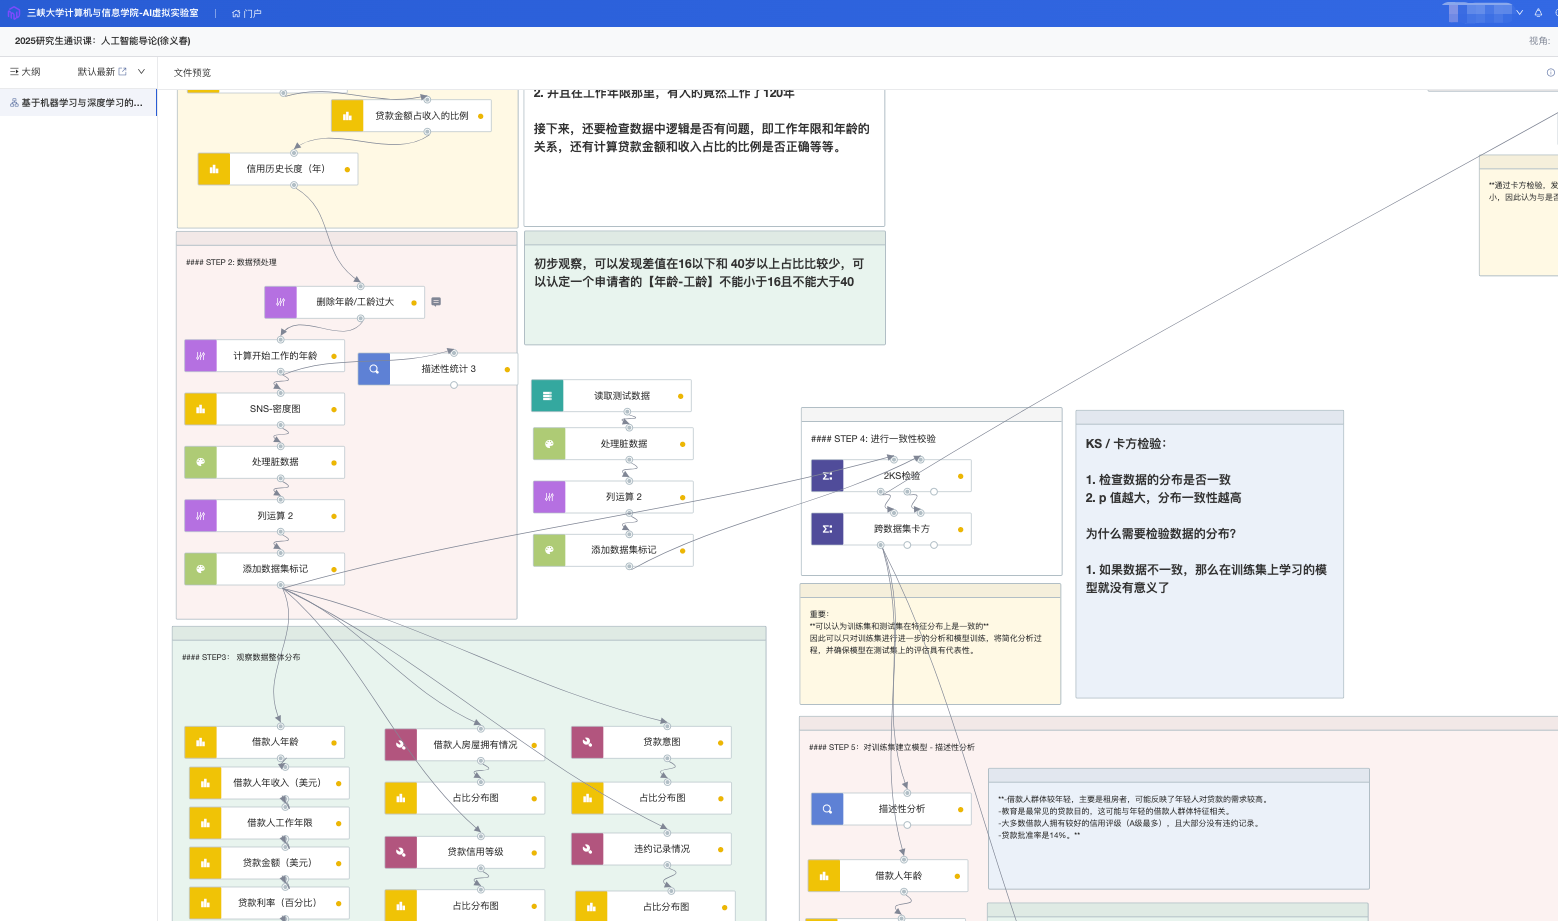Click the 大纲 outline toggle icon
The height and width of the screenshot is (921, 1558).
click(x=14, y=72)
